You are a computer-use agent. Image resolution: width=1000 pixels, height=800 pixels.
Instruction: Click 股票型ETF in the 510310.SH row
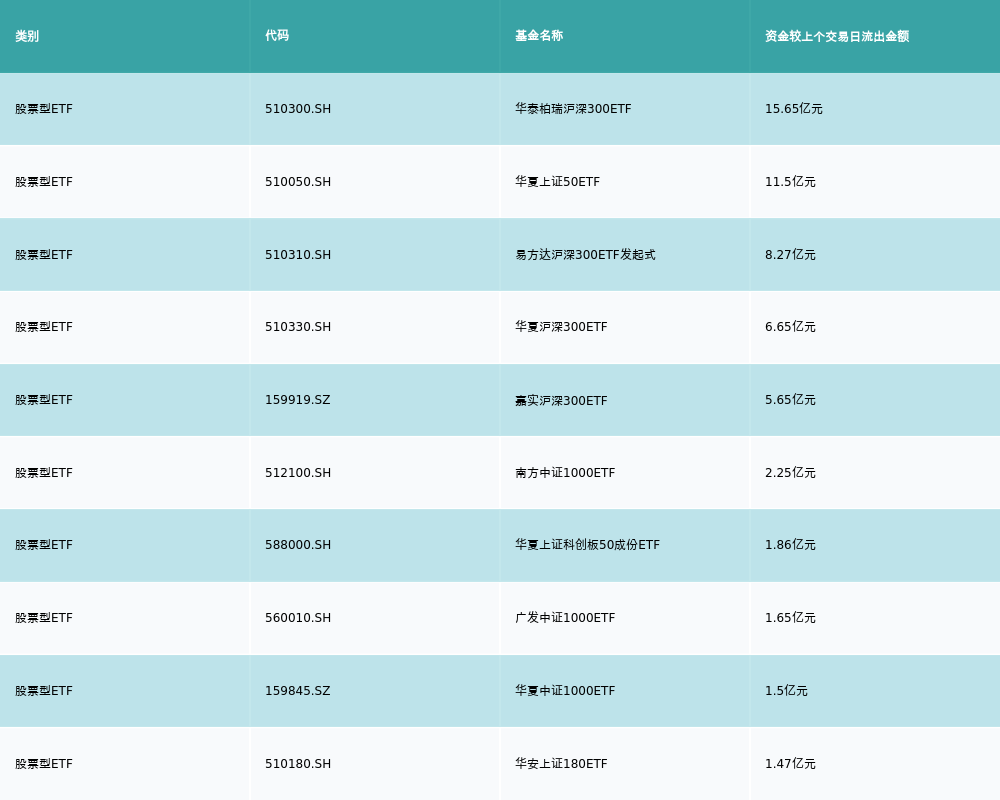click(x=44, y=255)
